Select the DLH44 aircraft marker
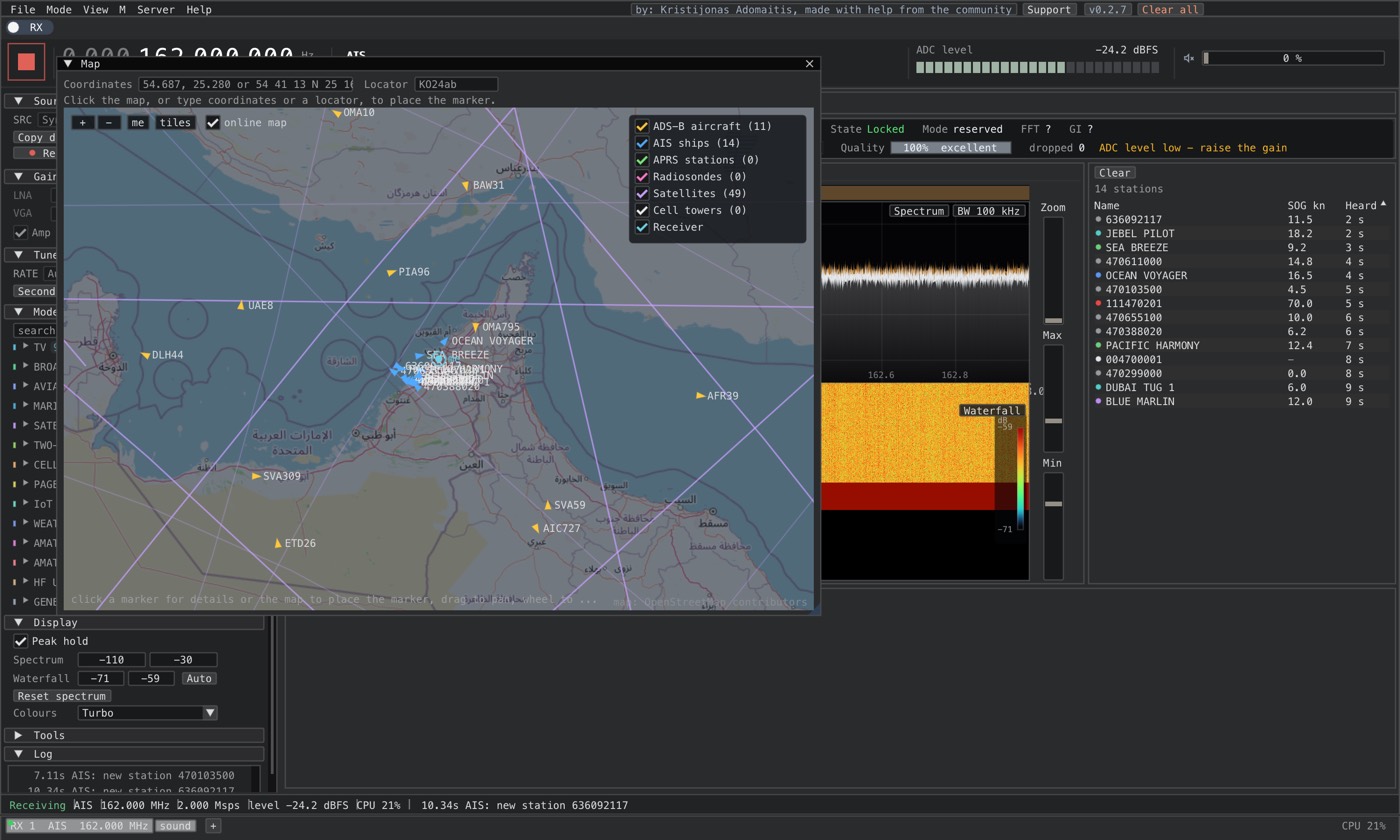Screen dimensions: 1400x840 coord(146,355)
